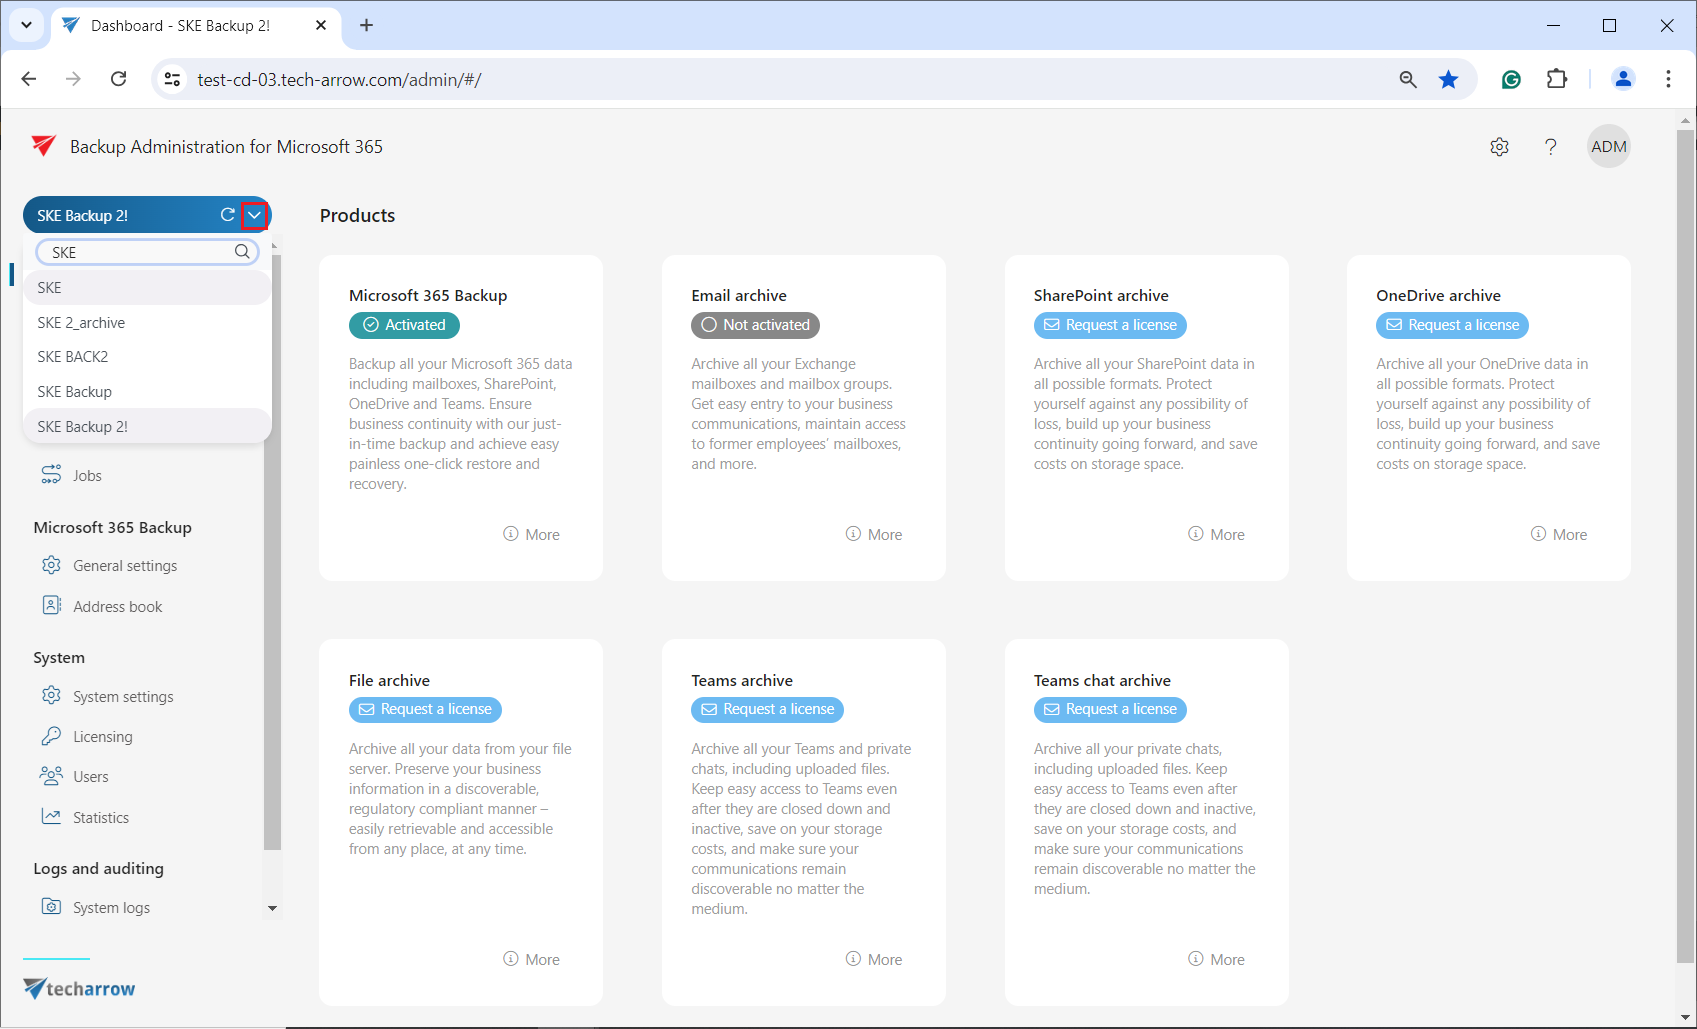Request a license for SharePoint archive
1697x1029 pixels.
coord(1110,325)
